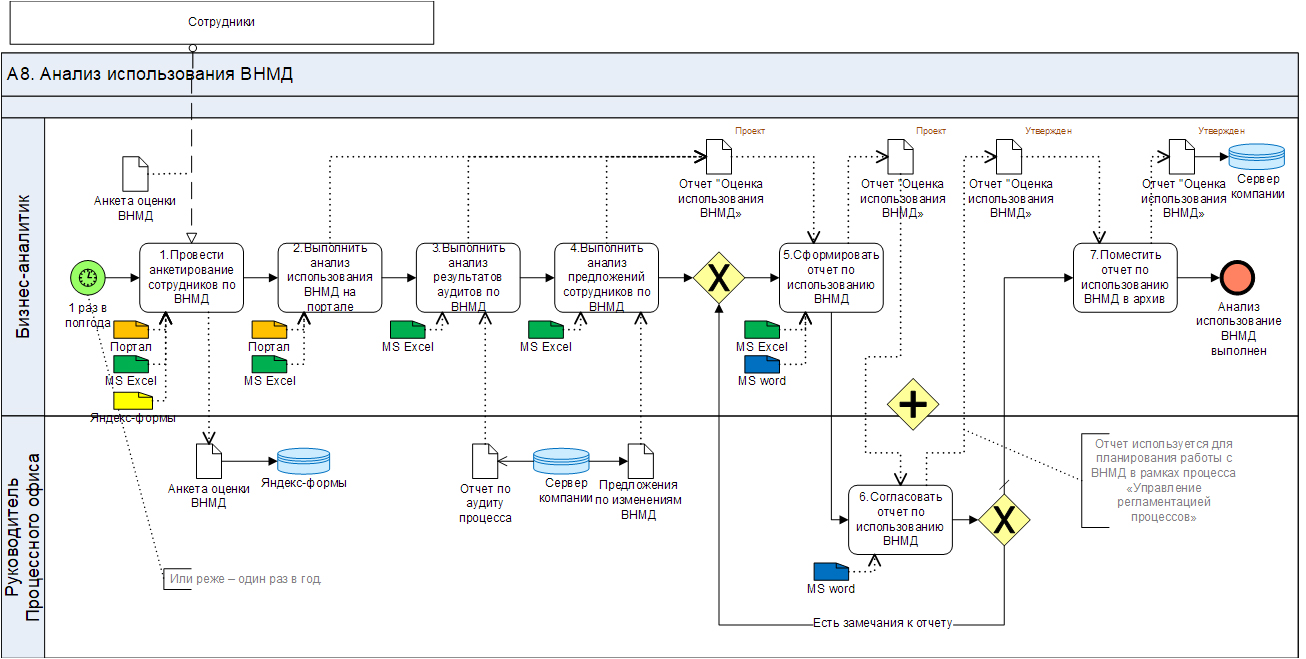Click the top-right Сервер компании database icon

[x=1256, y=157]
